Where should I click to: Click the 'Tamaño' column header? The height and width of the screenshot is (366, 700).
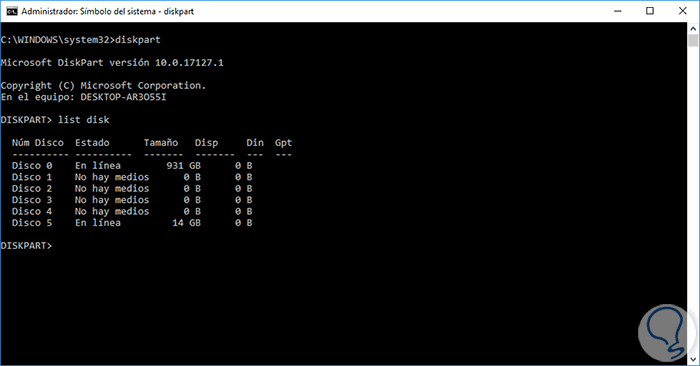tap(161, 143)
